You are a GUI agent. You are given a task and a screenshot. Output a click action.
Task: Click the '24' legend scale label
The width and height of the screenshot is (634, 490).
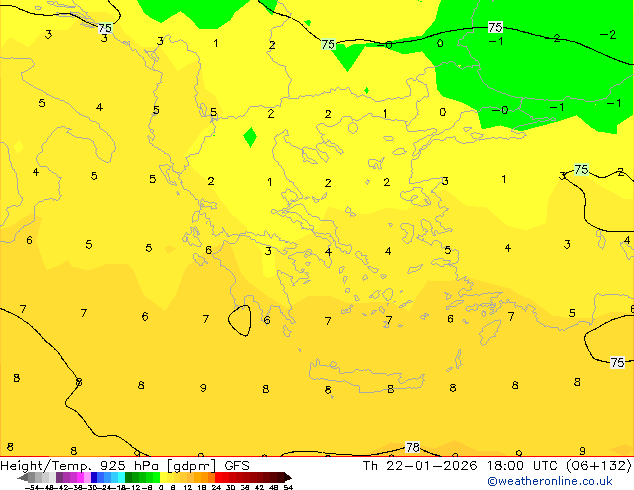[216, 488]
